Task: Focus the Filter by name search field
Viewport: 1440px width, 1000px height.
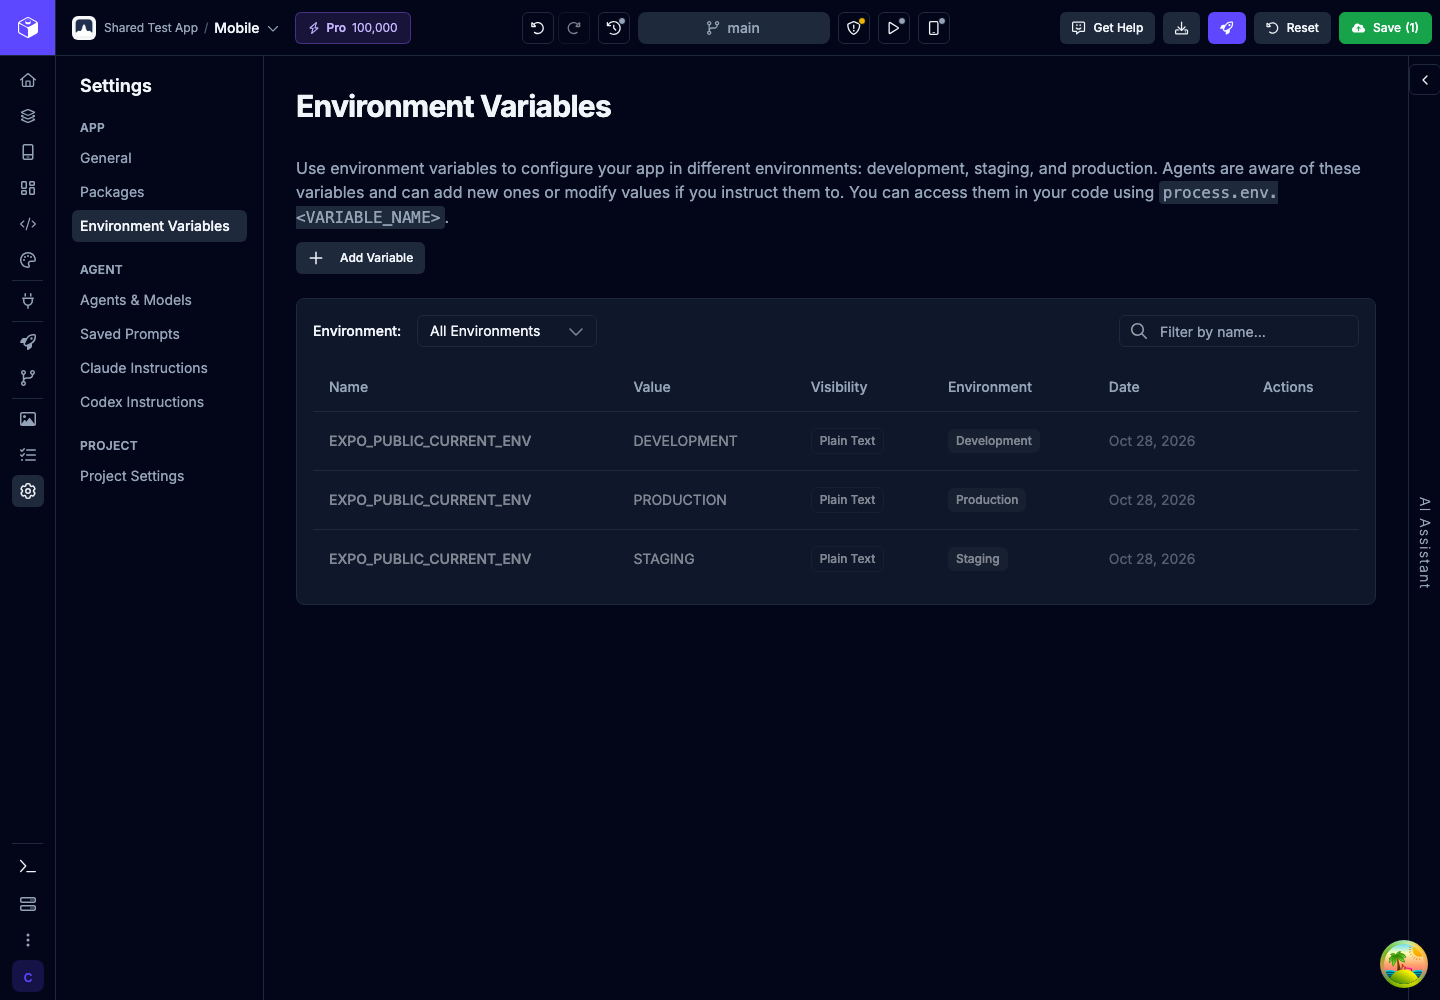Action: point(1239,331)
